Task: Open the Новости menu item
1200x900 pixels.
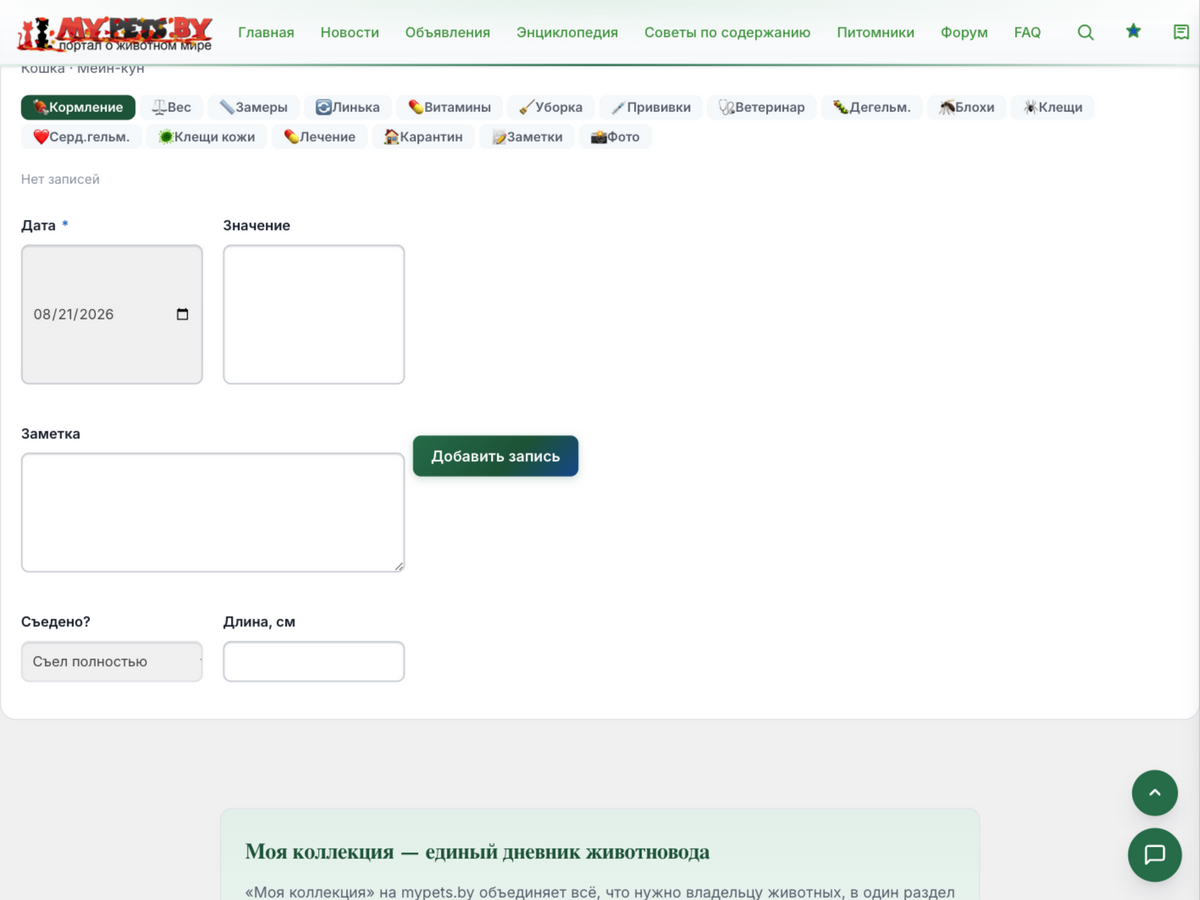Action: point(350,32)
